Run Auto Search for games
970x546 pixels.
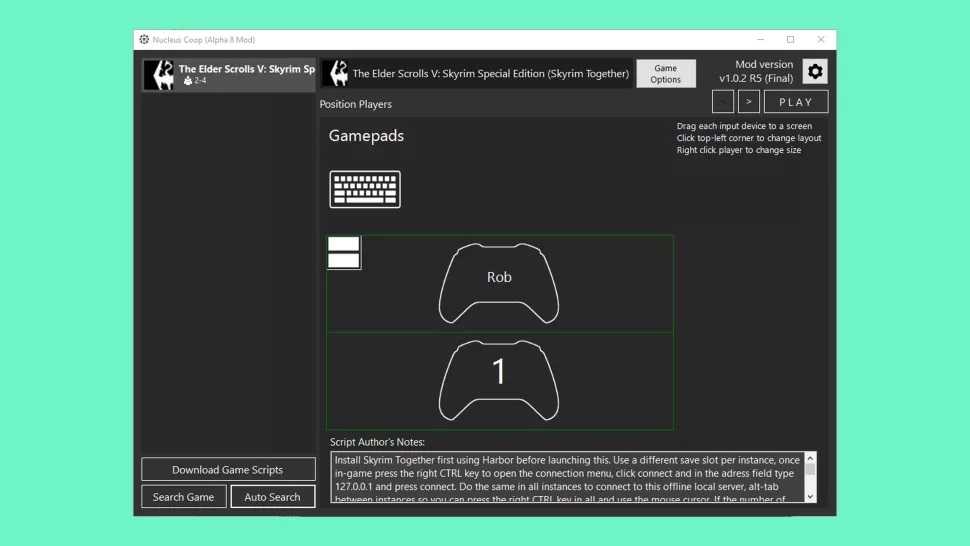pyautogui.click(x=272, y=497)
